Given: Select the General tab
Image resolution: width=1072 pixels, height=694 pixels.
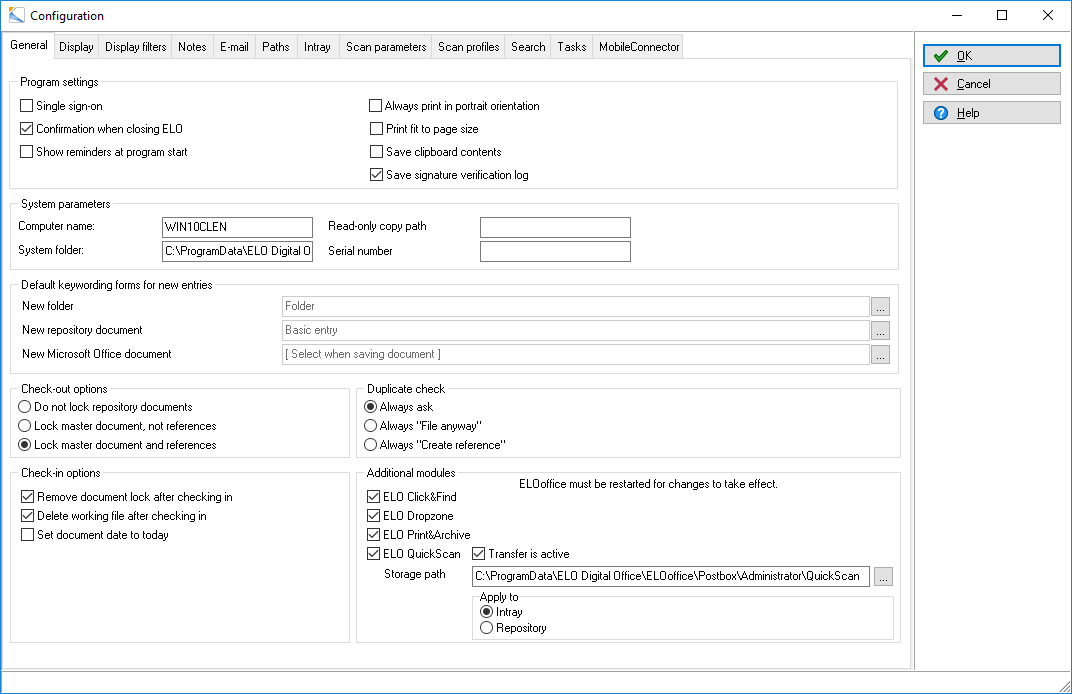Looking at the screenshot, I should point(29,45).
